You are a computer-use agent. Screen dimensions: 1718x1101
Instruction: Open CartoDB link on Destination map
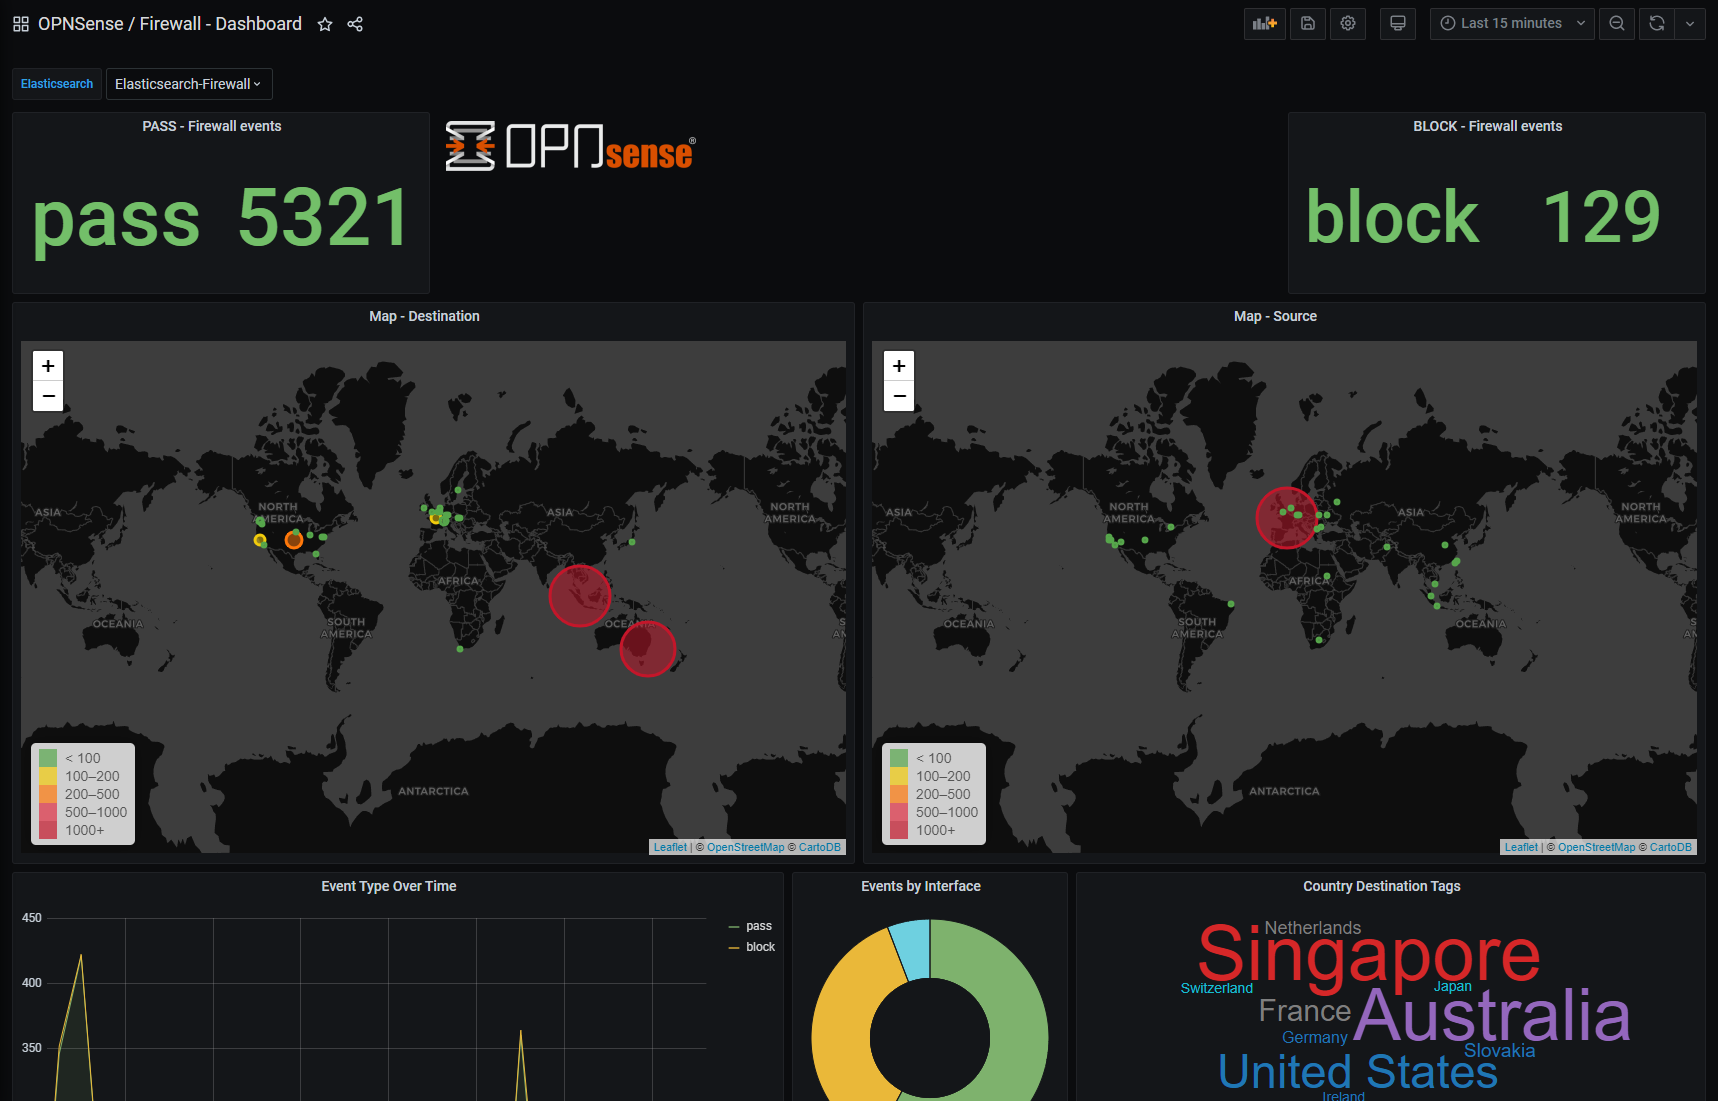coord(820,847)
